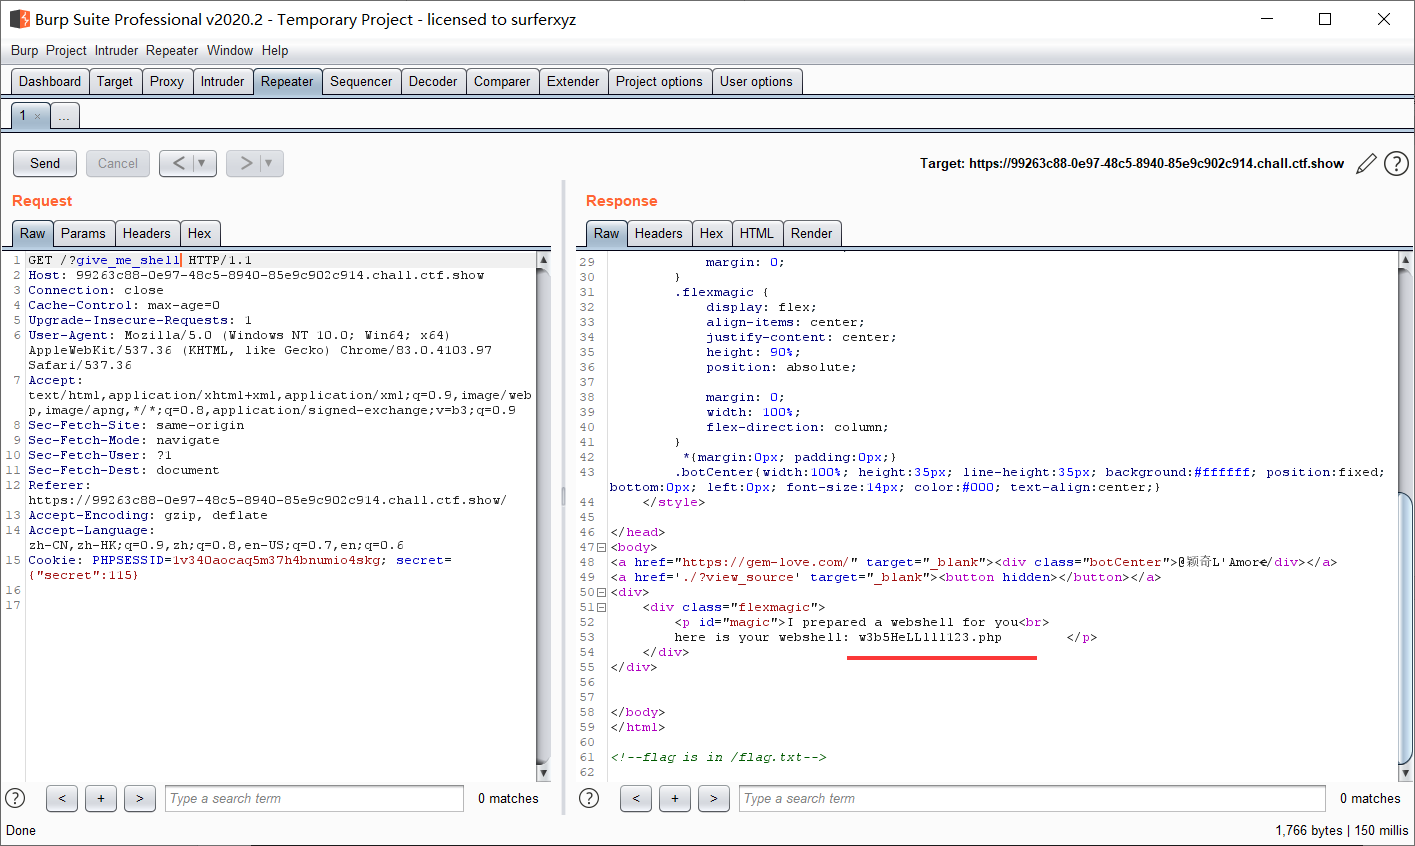Open the Render response tab
This screenshot has width=1415, height=846.
[x=811, y=233]
